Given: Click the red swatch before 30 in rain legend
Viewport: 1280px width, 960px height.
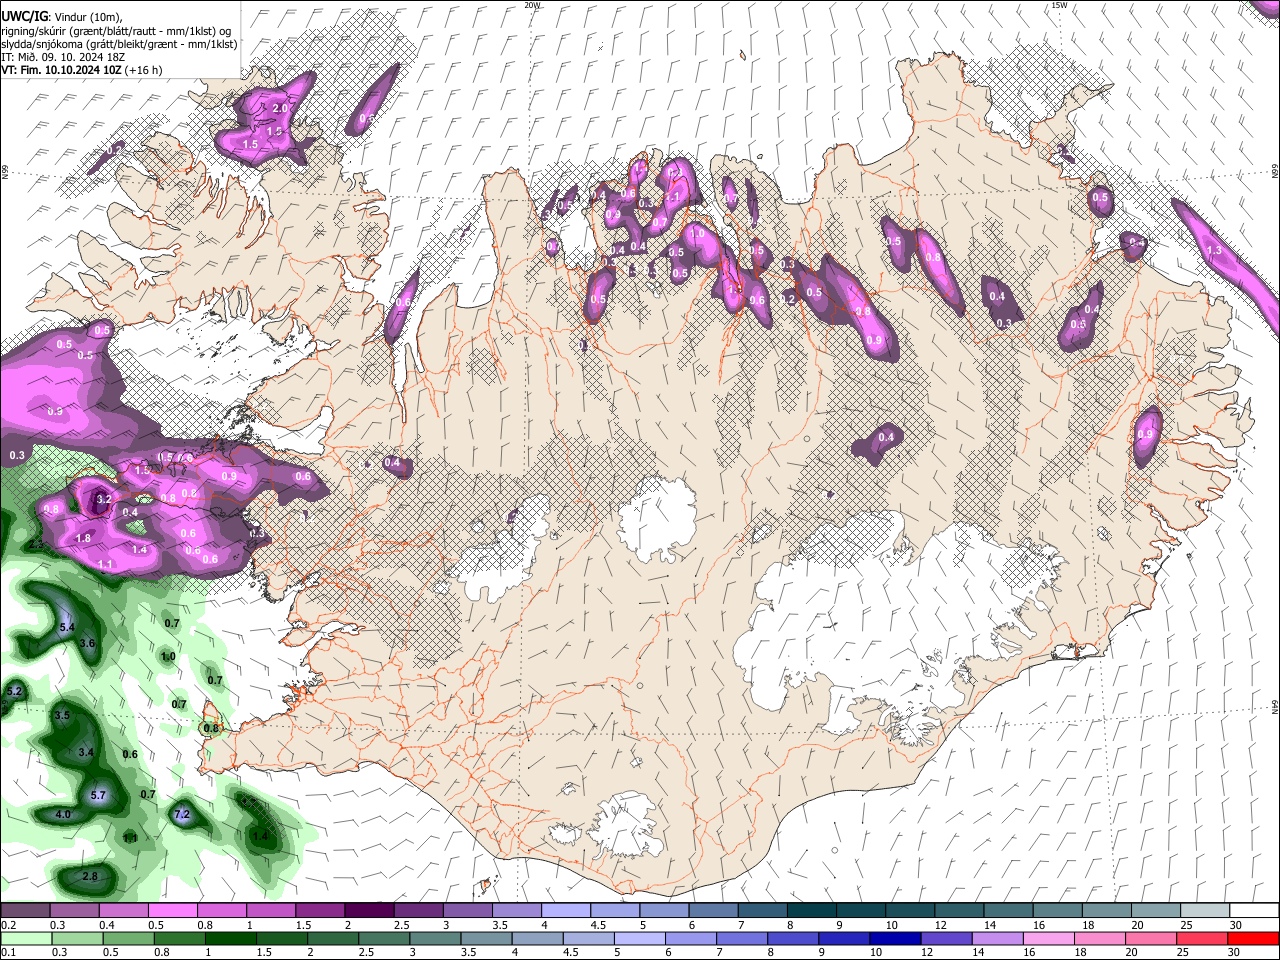Looking at the screenshot, I should click(1253, 938).
